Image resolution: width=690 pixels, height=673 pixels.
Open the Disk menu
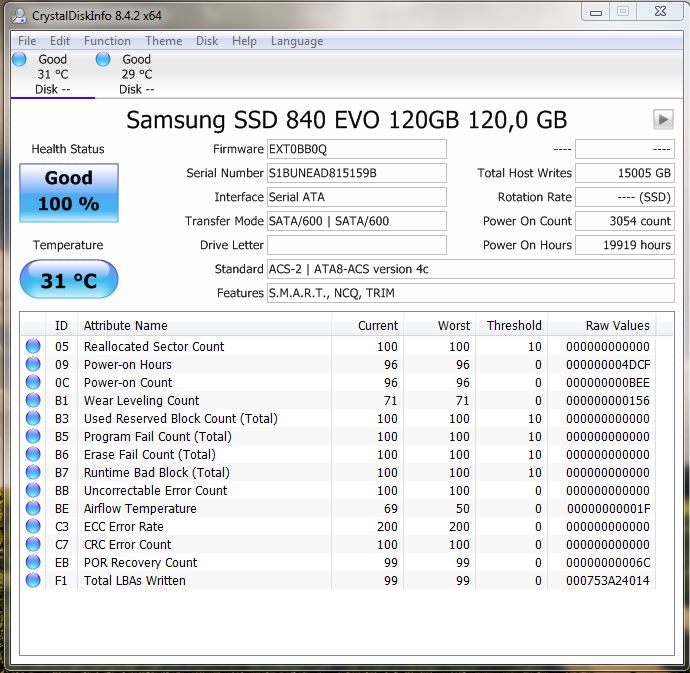(x=207, y=41)
